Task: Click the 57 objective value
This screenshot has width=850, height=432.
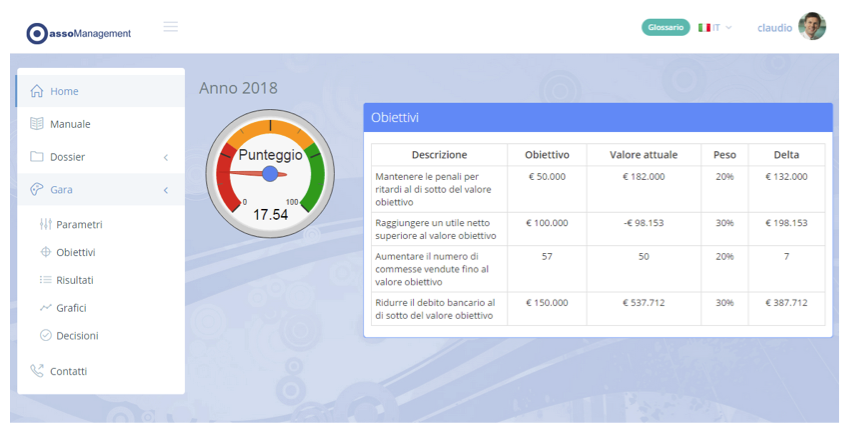Action: click(547, 256)
